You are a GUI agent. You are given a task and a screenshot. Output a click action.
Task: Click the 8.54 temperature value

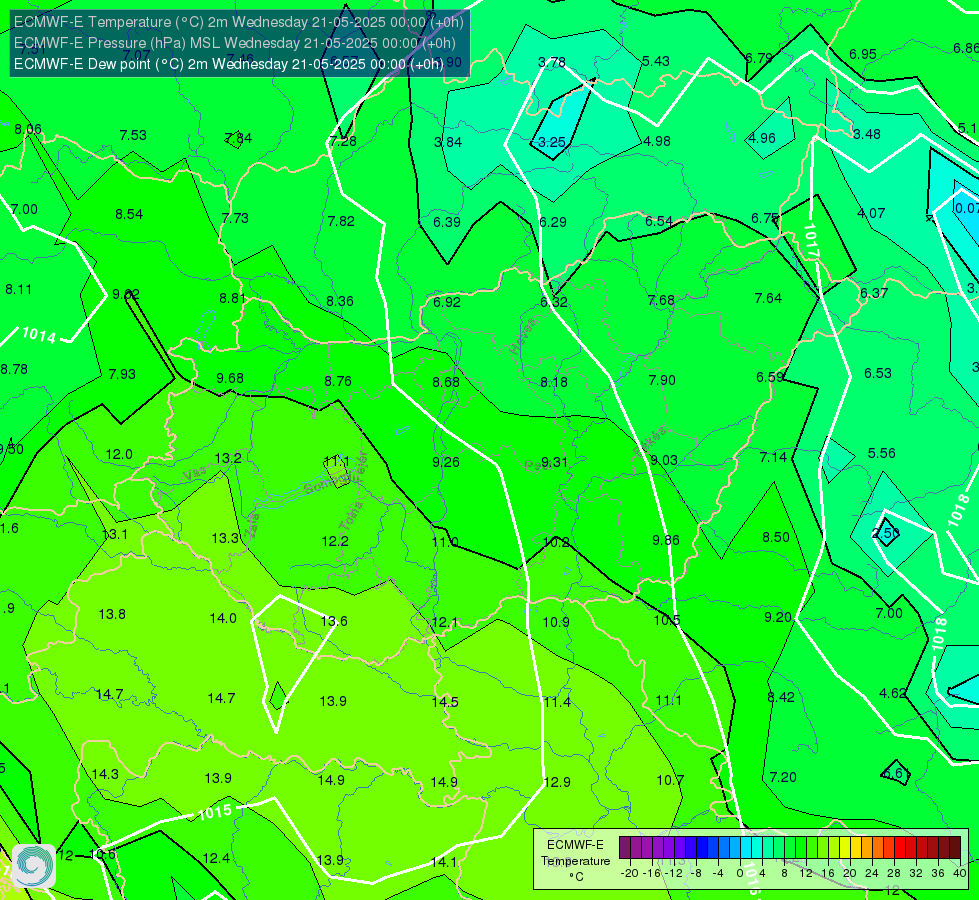tap(129, 214)
